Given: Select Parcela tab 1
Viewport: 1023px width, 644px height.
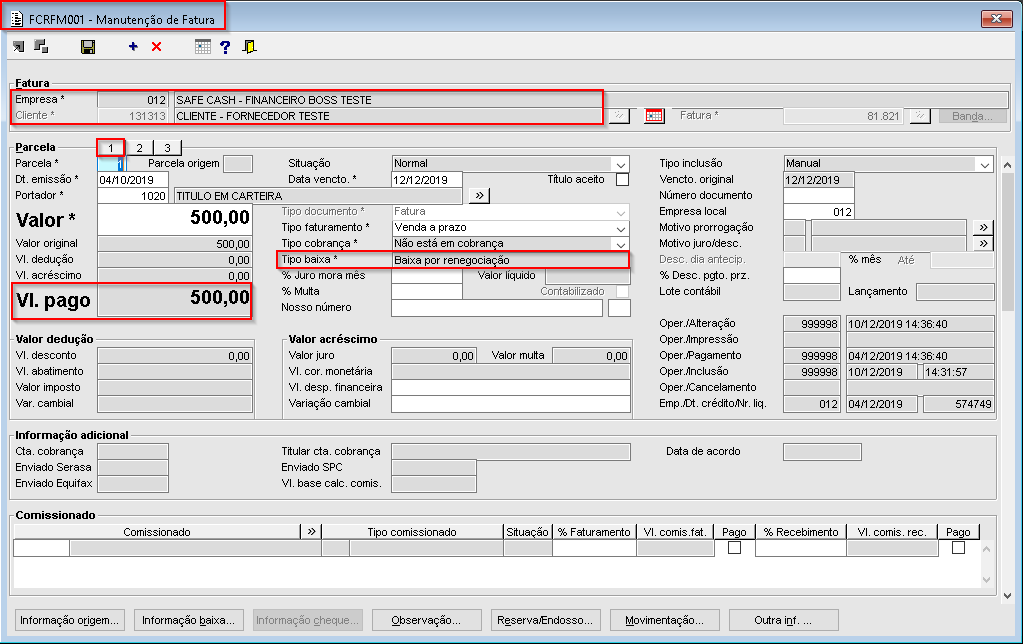Looking at the screenshot, I should (111, 147).
